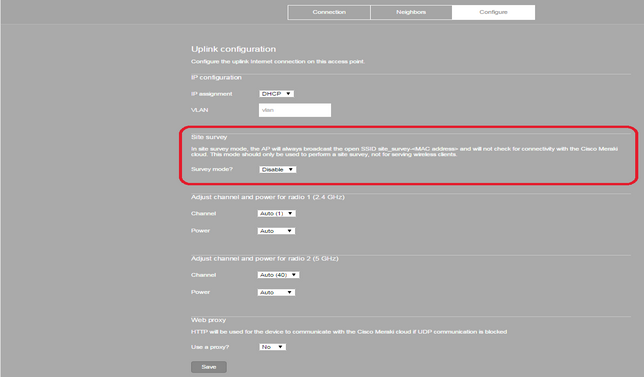Viewport: 644px width, 377px height.
Task: Open the 2.4 GHz Channel Auto (1) dropdown
Action: point(276,214)
